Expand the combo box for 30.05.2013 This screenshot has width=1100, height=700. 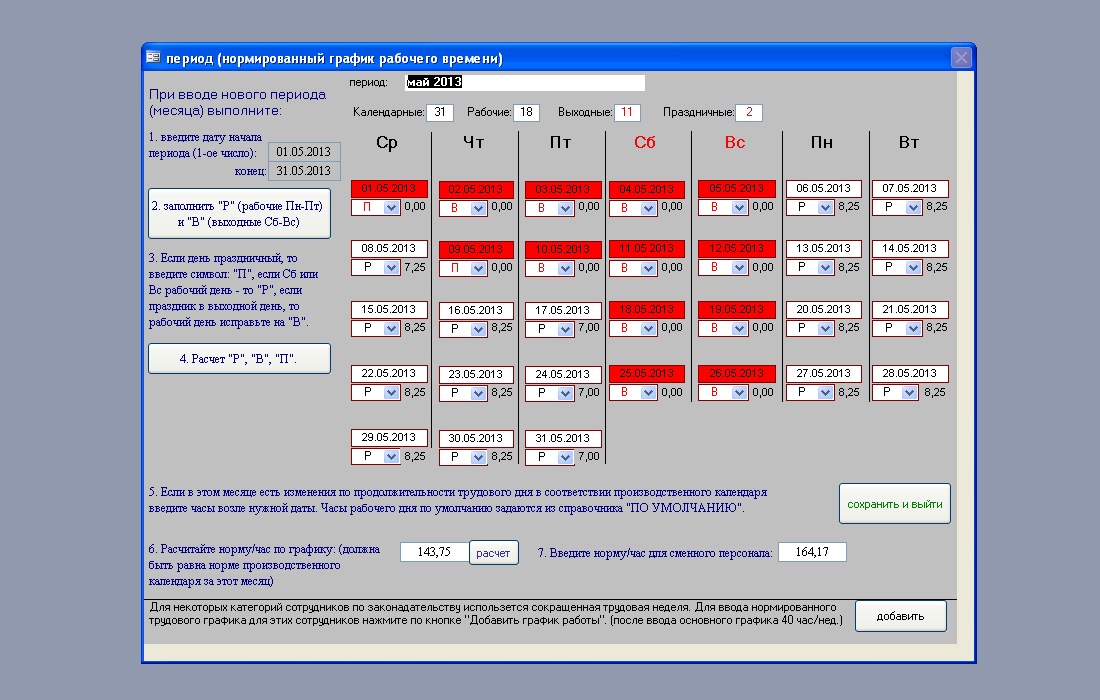click(478, 457)
